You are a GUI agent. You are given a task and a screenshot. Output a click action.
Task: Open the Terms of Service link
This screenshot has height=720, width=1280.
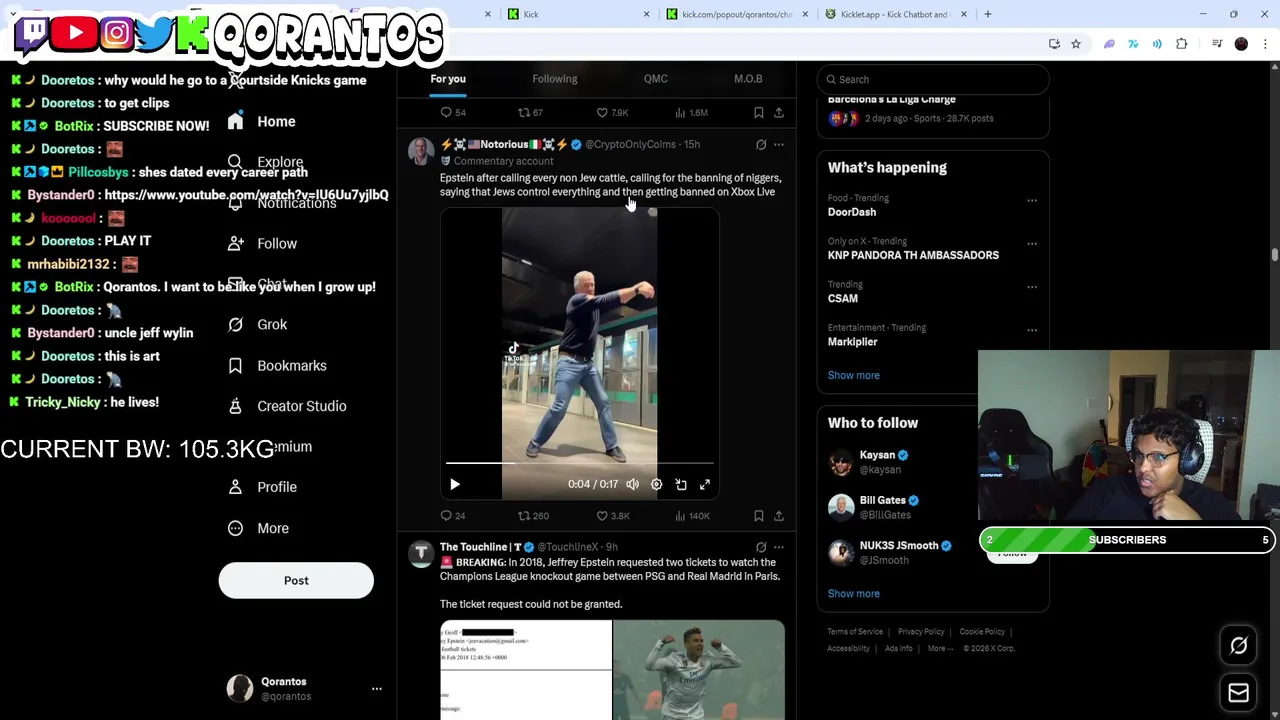tap(855, 632)
